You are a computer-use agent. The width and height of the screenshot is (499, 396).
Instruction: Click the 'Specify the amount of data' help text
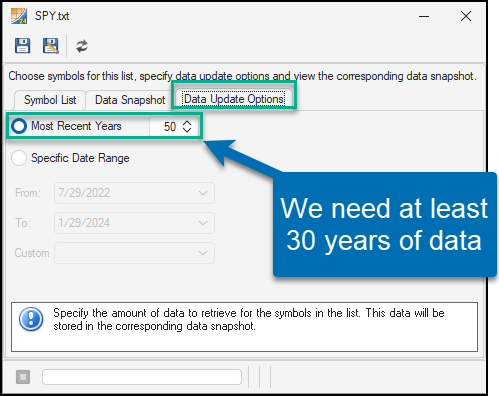coord(249,320)
